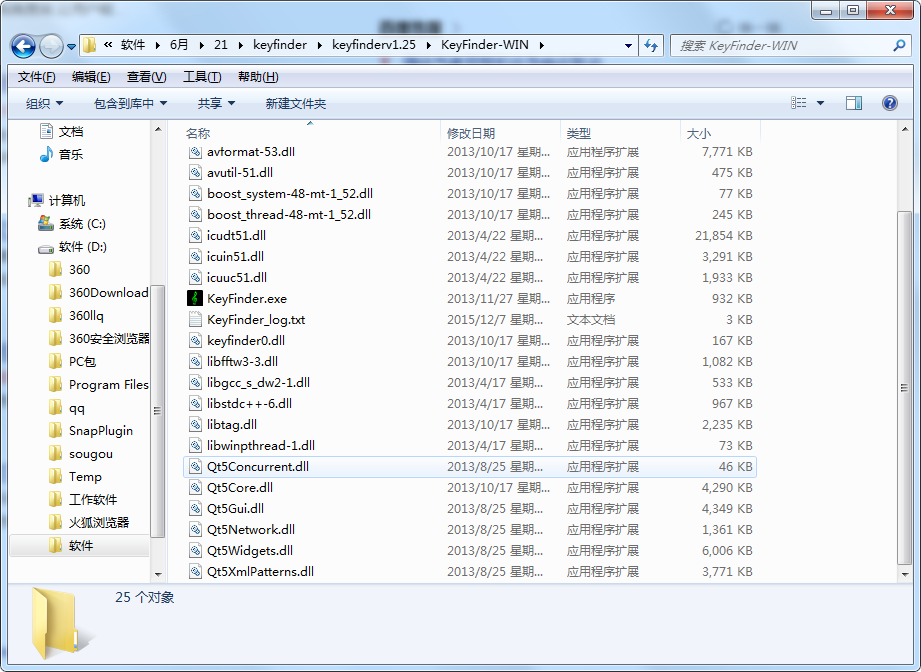Open the recent pages dropdown arrow
Image resolution: width=921 pixels, height=672 pixels.
pyautogui.click(x=71, y=46)
